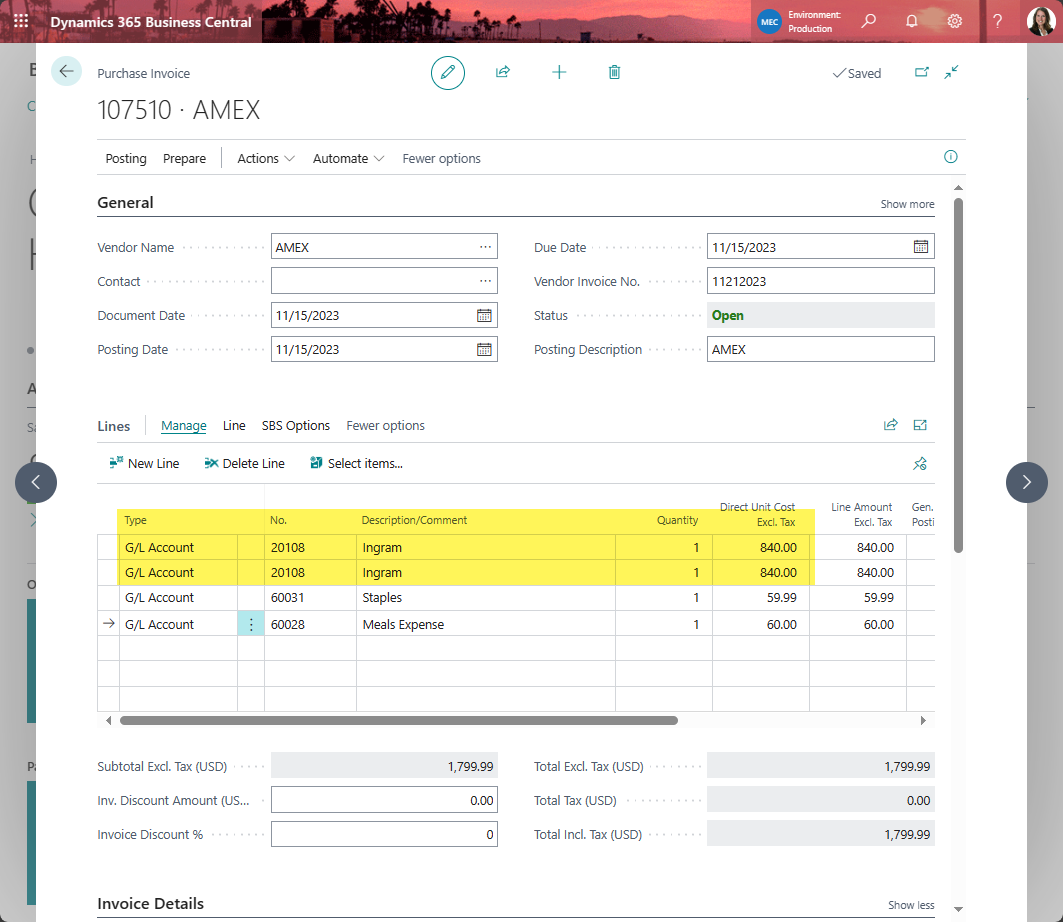Viewport: 1063px width, 922px height.
Task: Click the search magnifier icon in header
Action: click(868, 21)
